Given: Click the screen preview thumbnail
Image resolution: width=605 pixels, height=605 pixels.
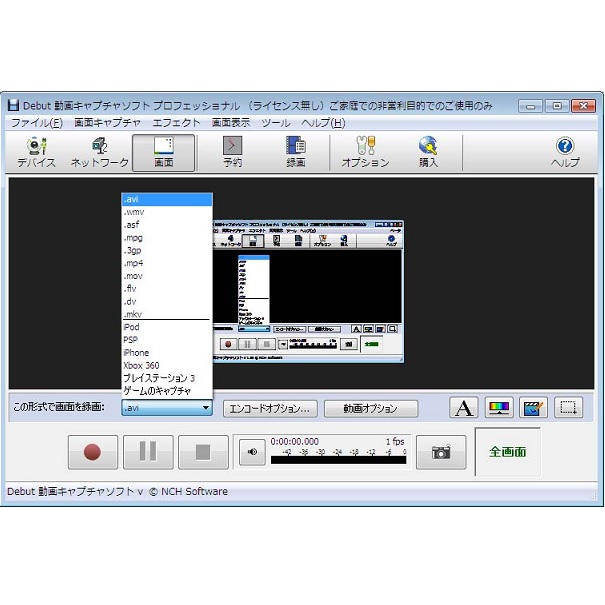Looking at the screenshot, I should click(308, 291).
